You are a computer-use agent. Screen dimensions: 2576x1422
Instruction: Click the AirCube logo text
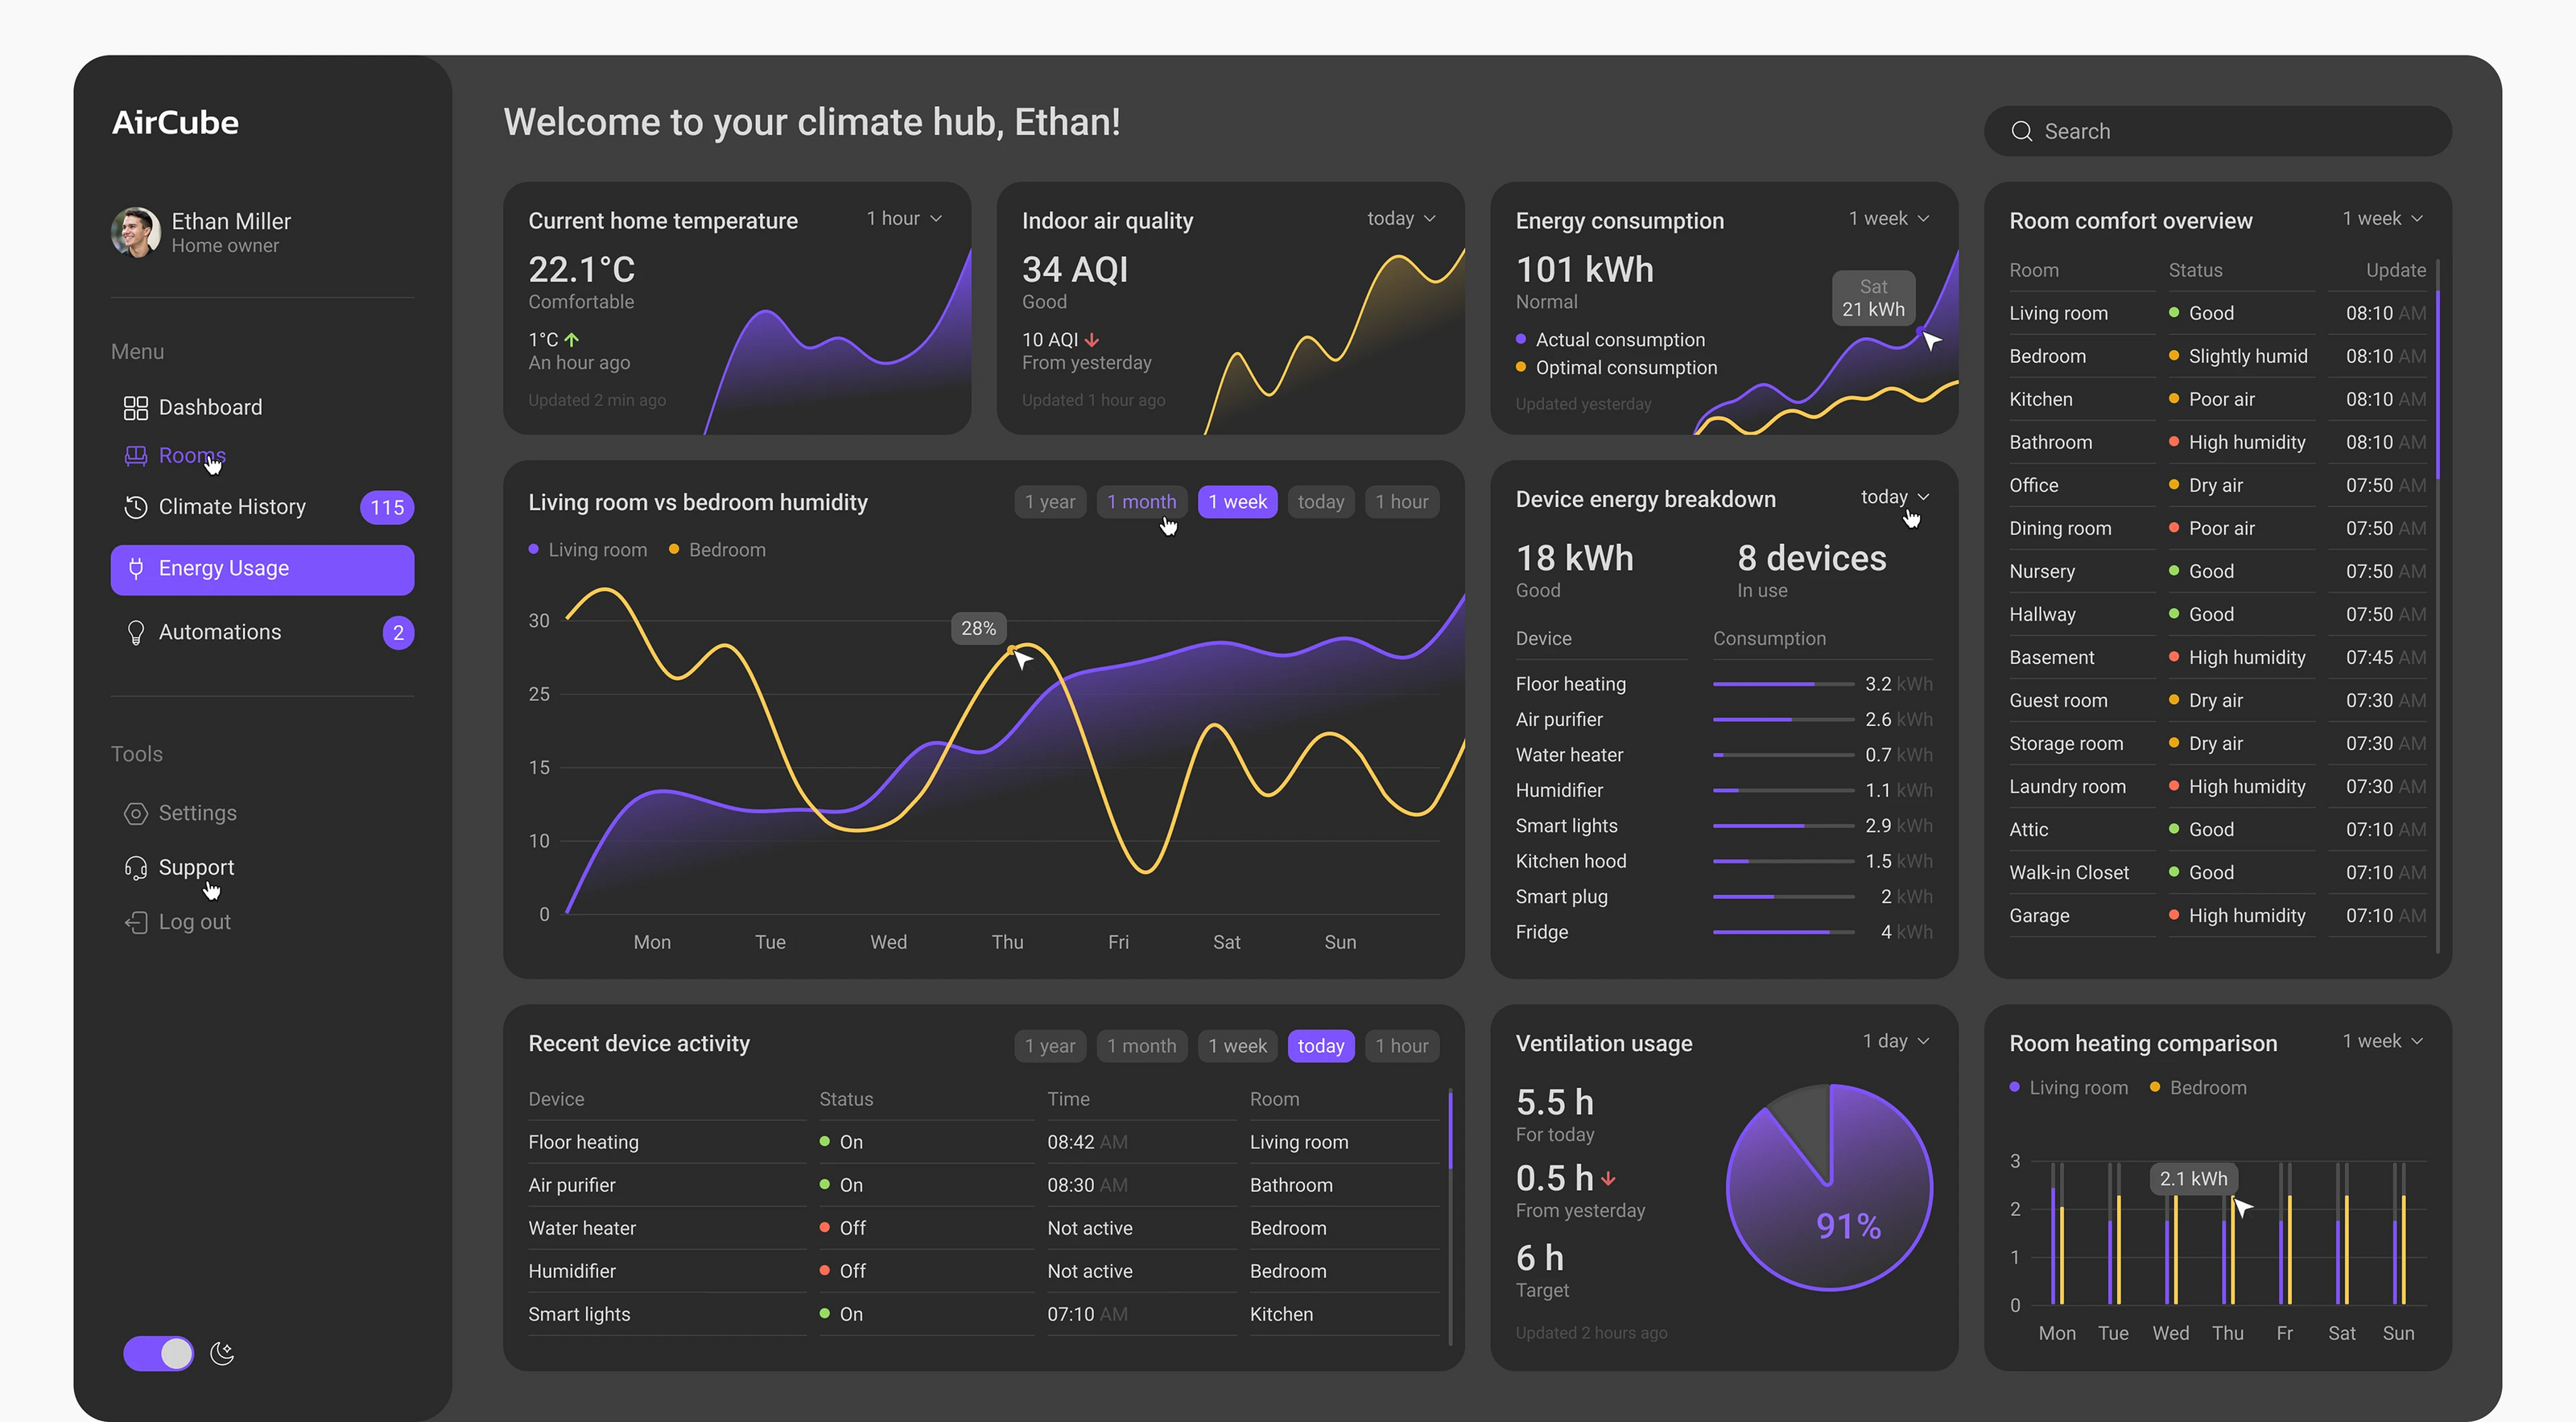(x=175, y=123)
